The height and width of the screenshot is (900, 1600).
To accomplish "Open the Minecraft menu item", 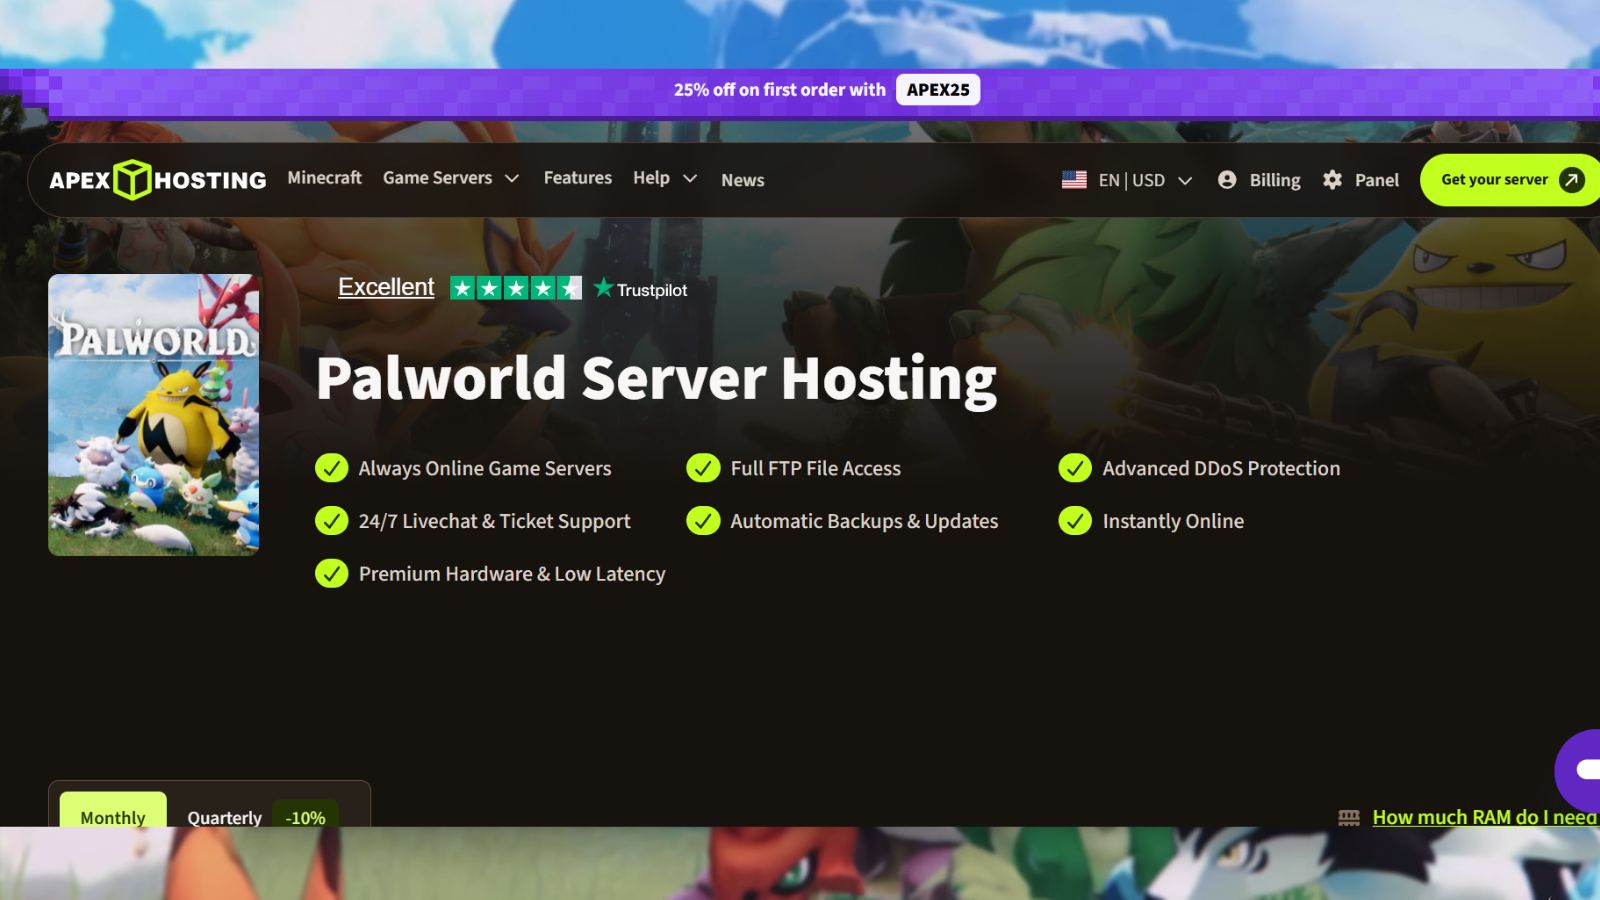I will (323, 177).
